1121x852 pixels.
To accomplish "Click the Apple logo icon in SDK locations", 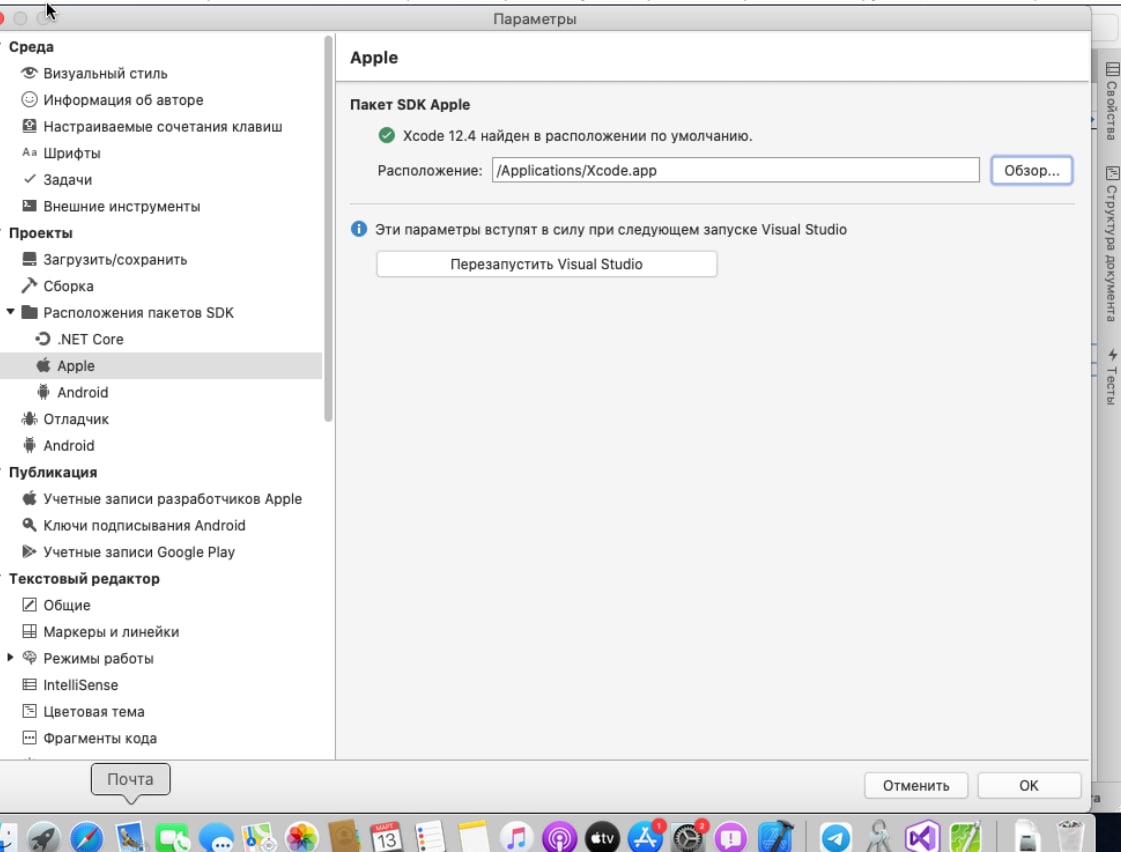I will [x=43, y=365].
